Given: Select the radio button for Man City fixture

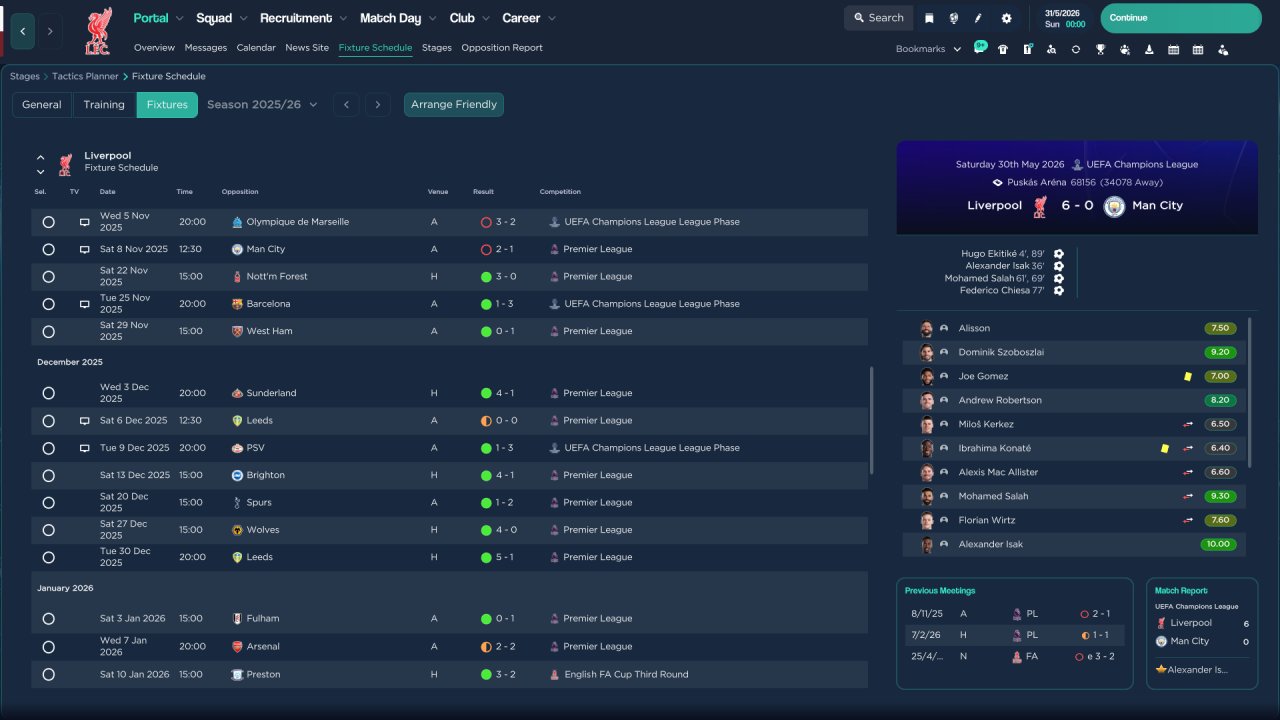Looking at the screenshot, I should (x=48, y=249).
